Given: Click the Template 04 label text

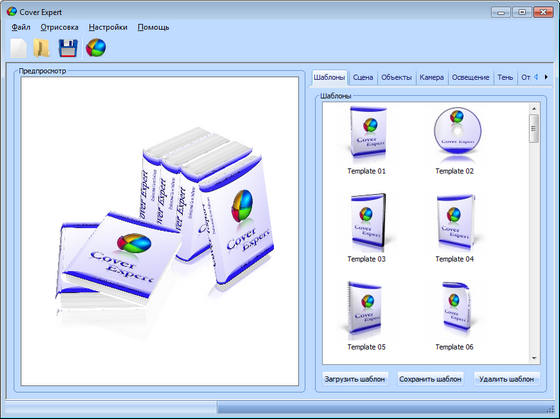Looking at the screenshot, I should point(454,259).
